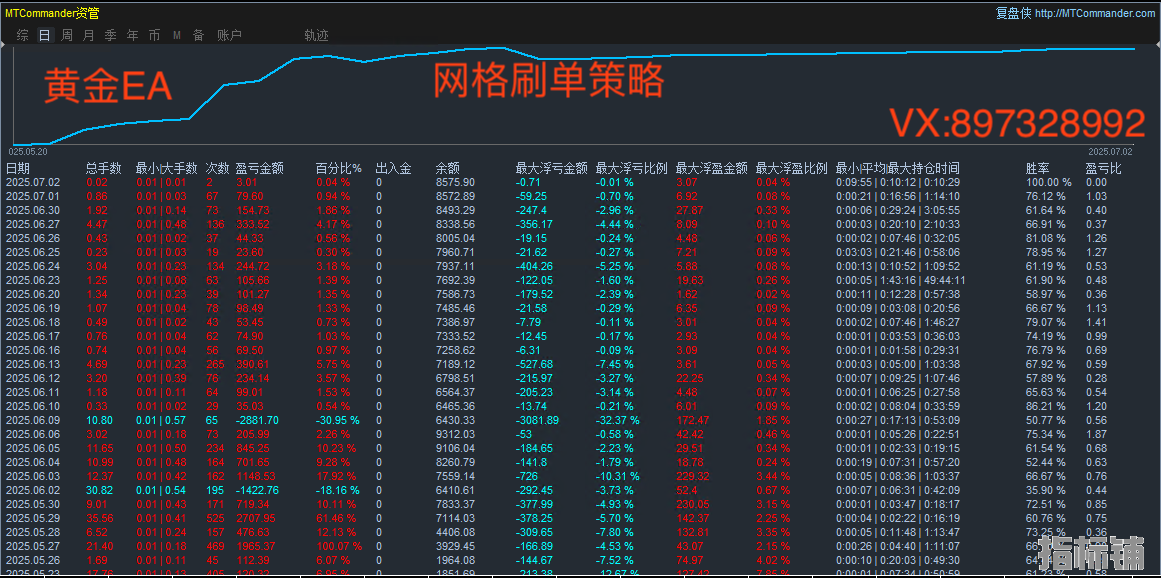Click the 最大浮盈比例 column header

pos(792,168)
